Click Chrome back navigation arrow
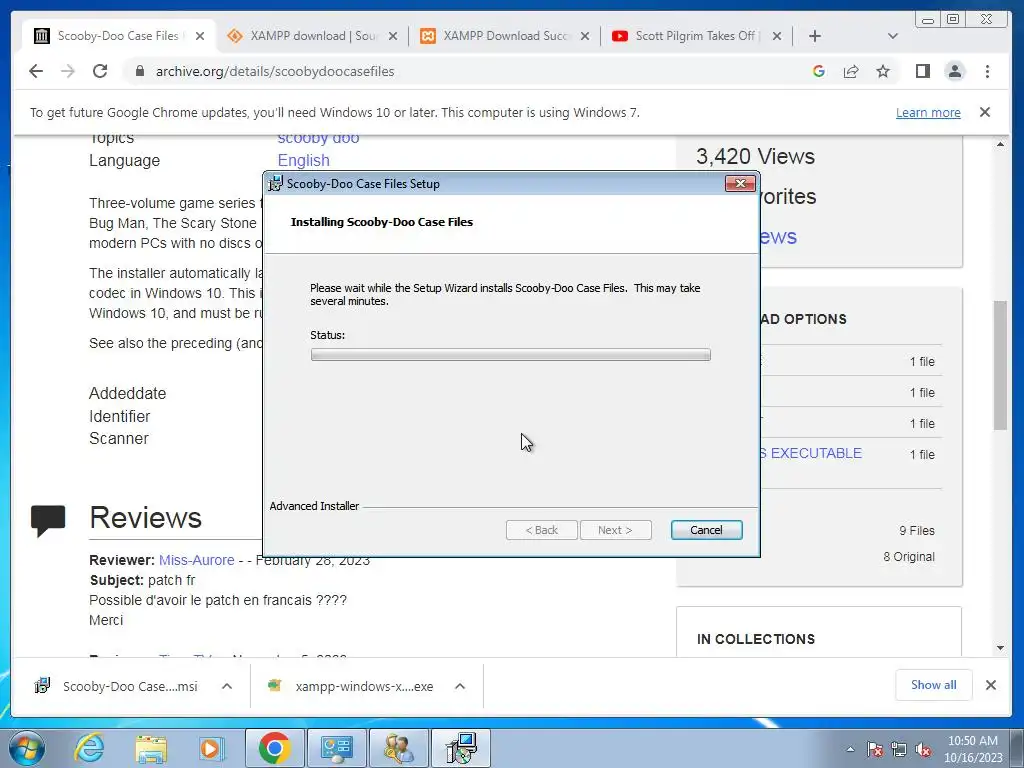Image resolution: width=1024 pixels, height=768 pixels. pyautogui.click(x=36, y=71)
